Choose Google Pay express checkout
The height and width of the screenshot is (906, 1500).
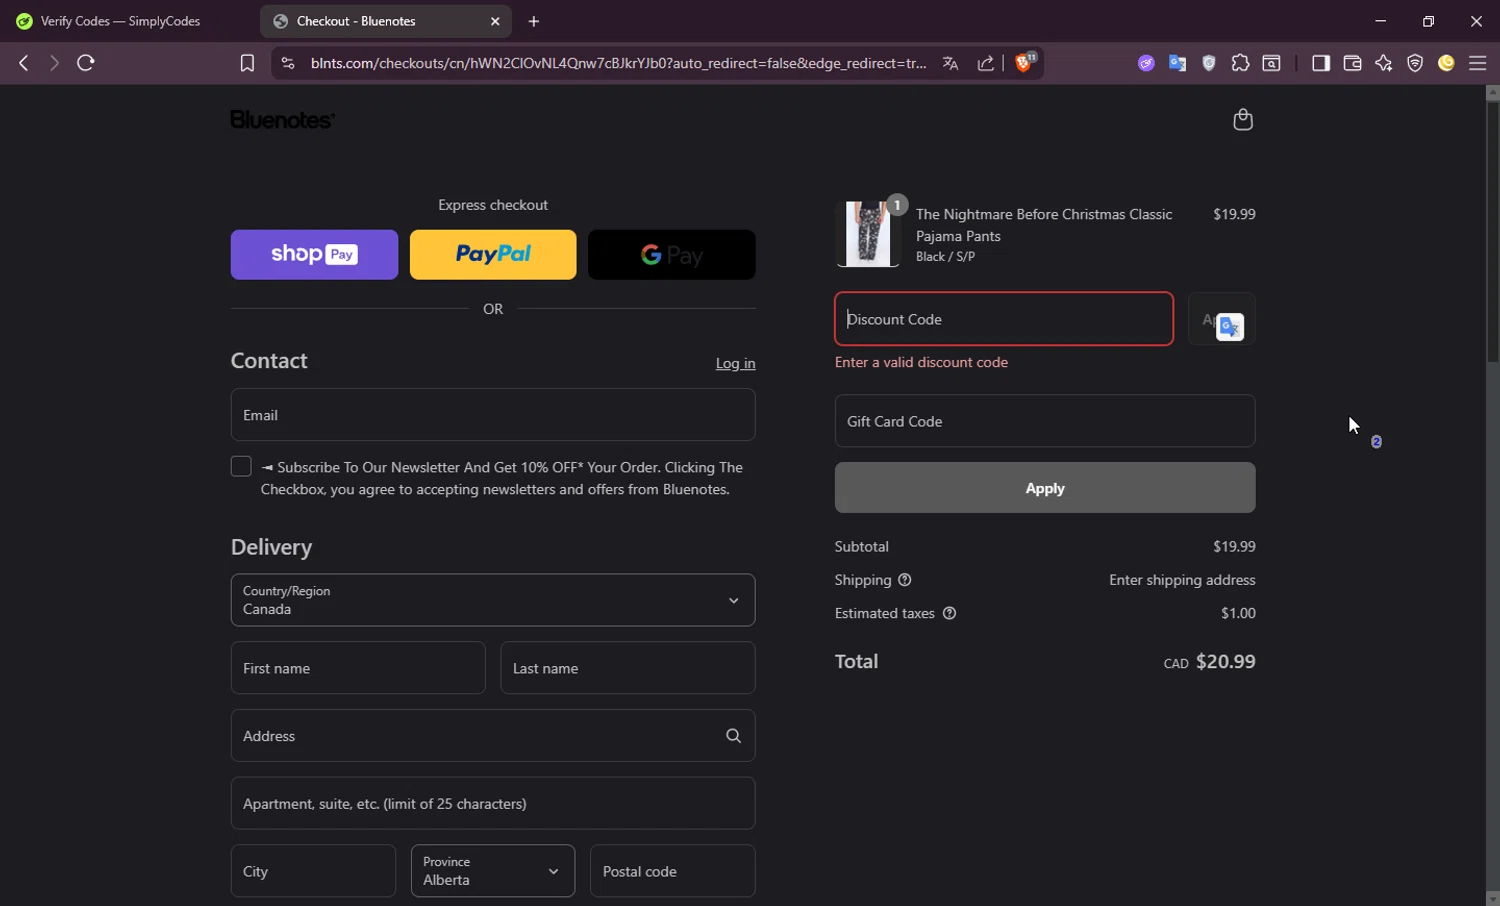(672, 255)
